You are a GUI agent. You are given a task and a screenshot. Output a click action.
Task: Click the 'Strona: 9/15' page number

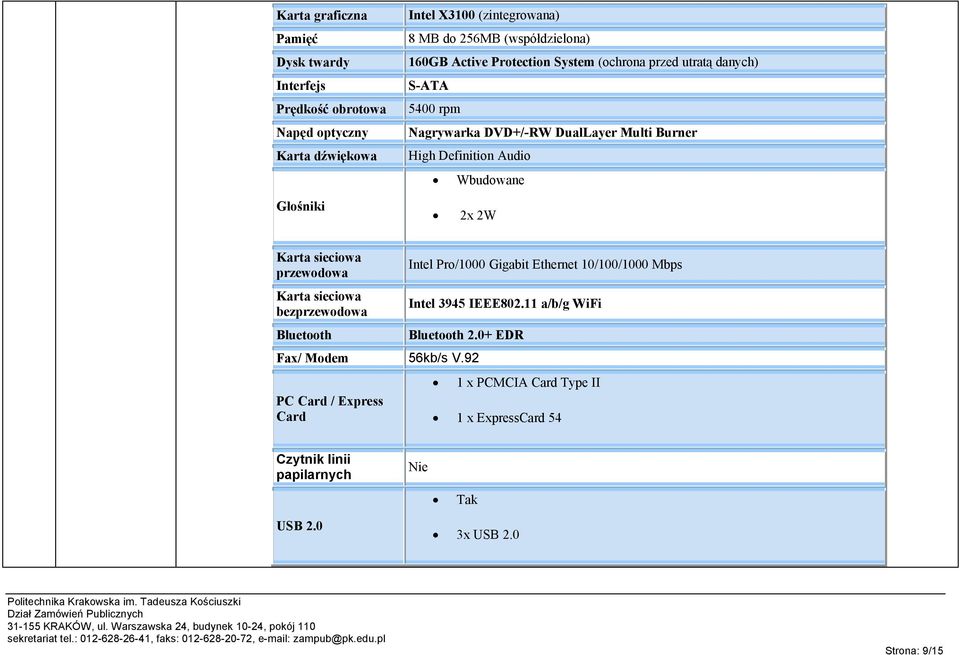pyautogui.click(x=914, y=650)
